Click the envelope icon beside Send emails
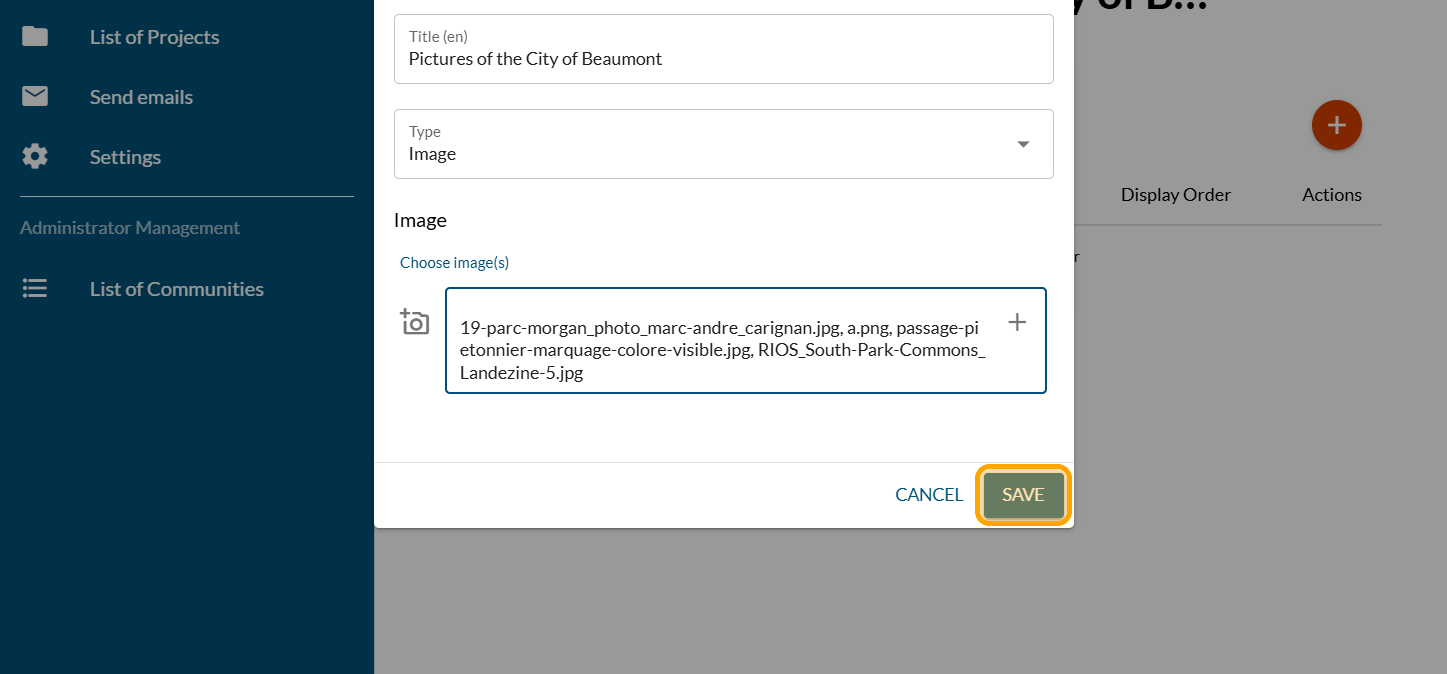 point(35,97)
